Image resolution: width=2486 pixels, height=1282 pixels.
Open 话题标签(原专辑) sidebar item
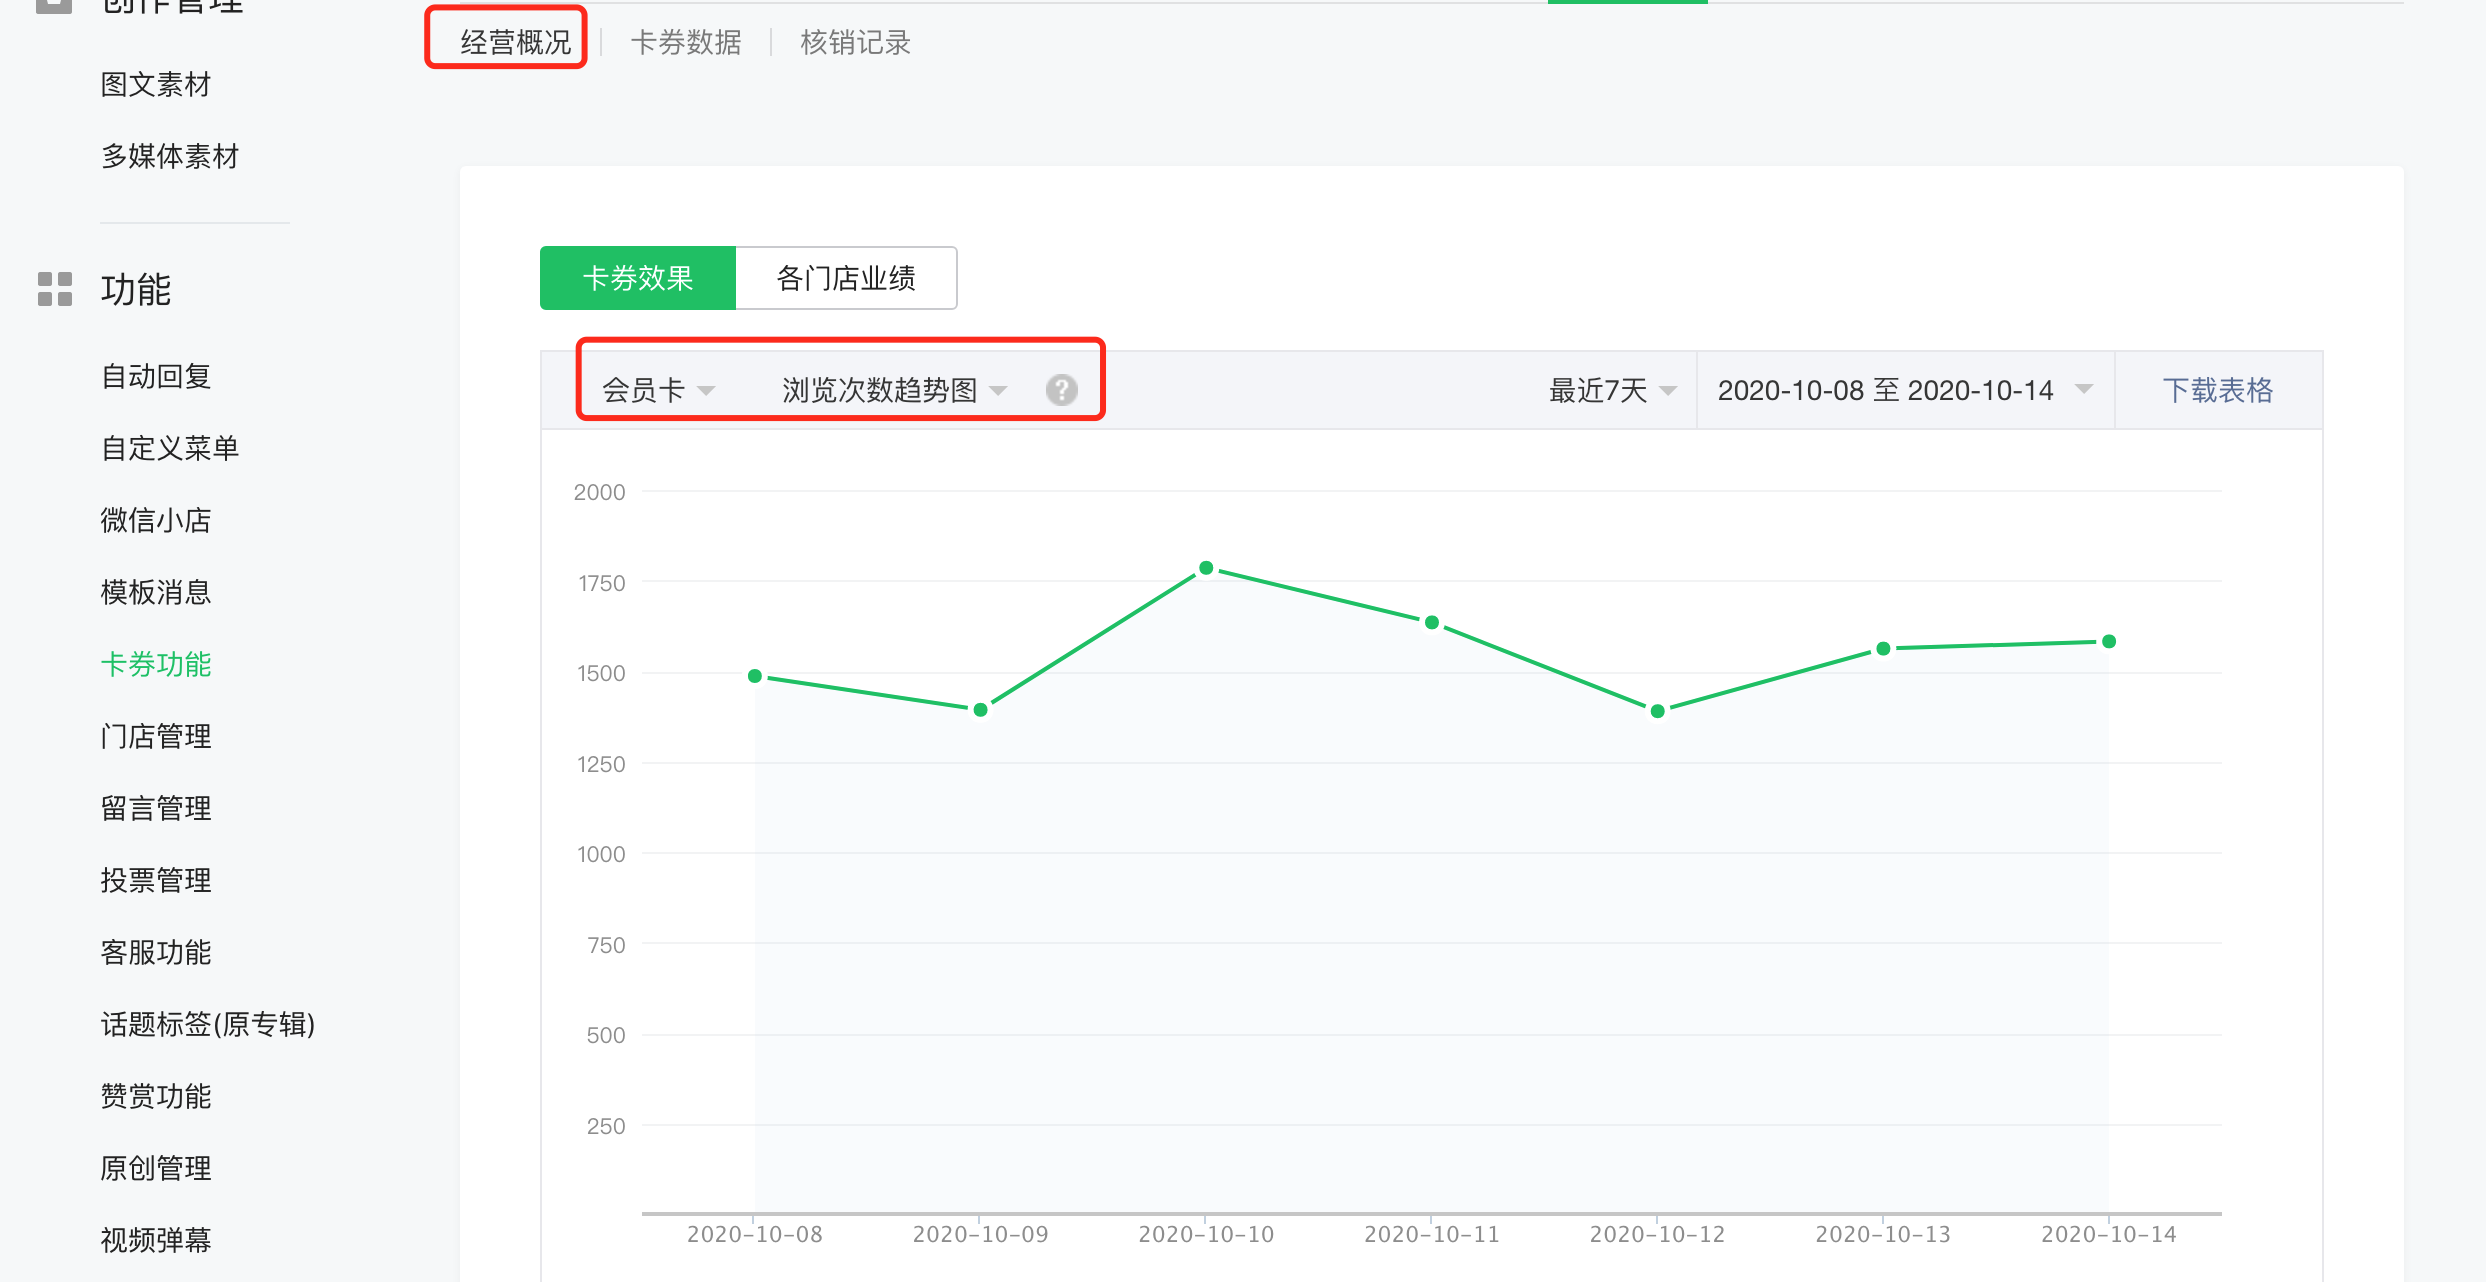[x=208, y=1024]
